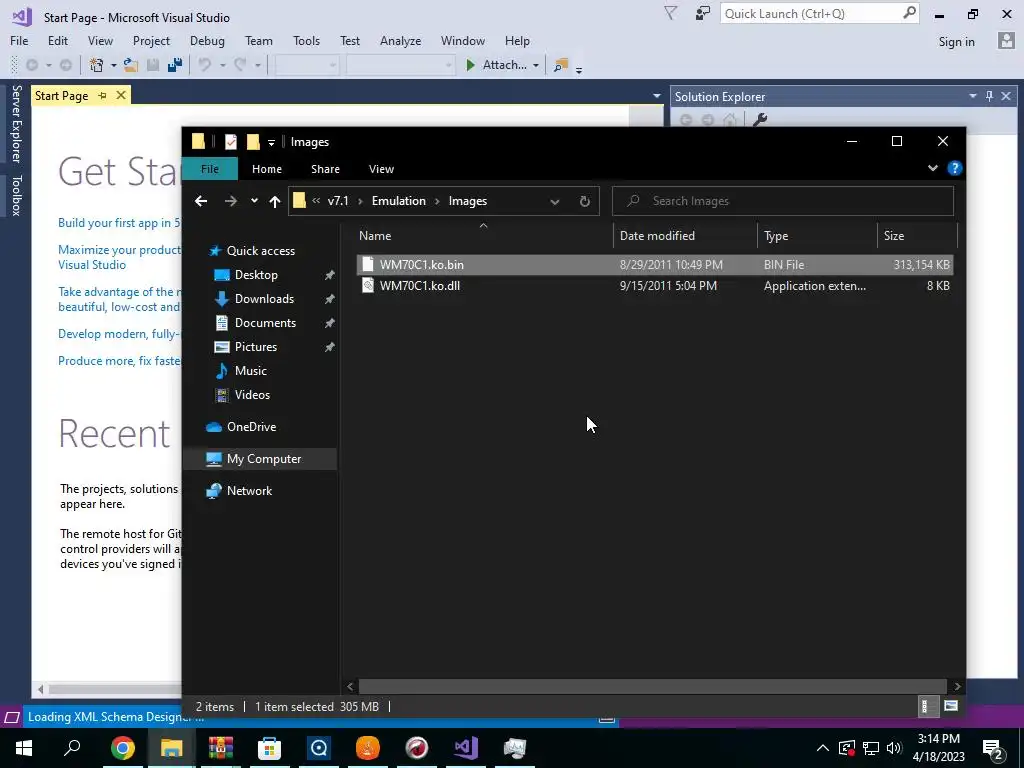Open recent locations dropdown in Explorer navigation
This screenshot has width=1024, height=768.
(x=254, y=201)
